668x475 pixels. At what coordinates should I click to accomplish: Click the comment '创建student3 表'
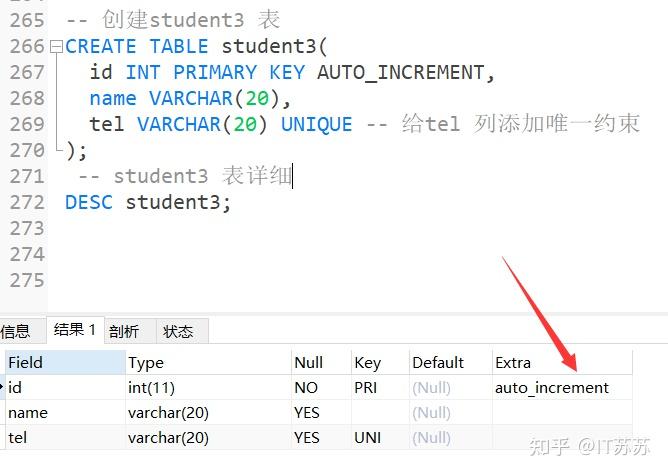(x=191, y=20)
